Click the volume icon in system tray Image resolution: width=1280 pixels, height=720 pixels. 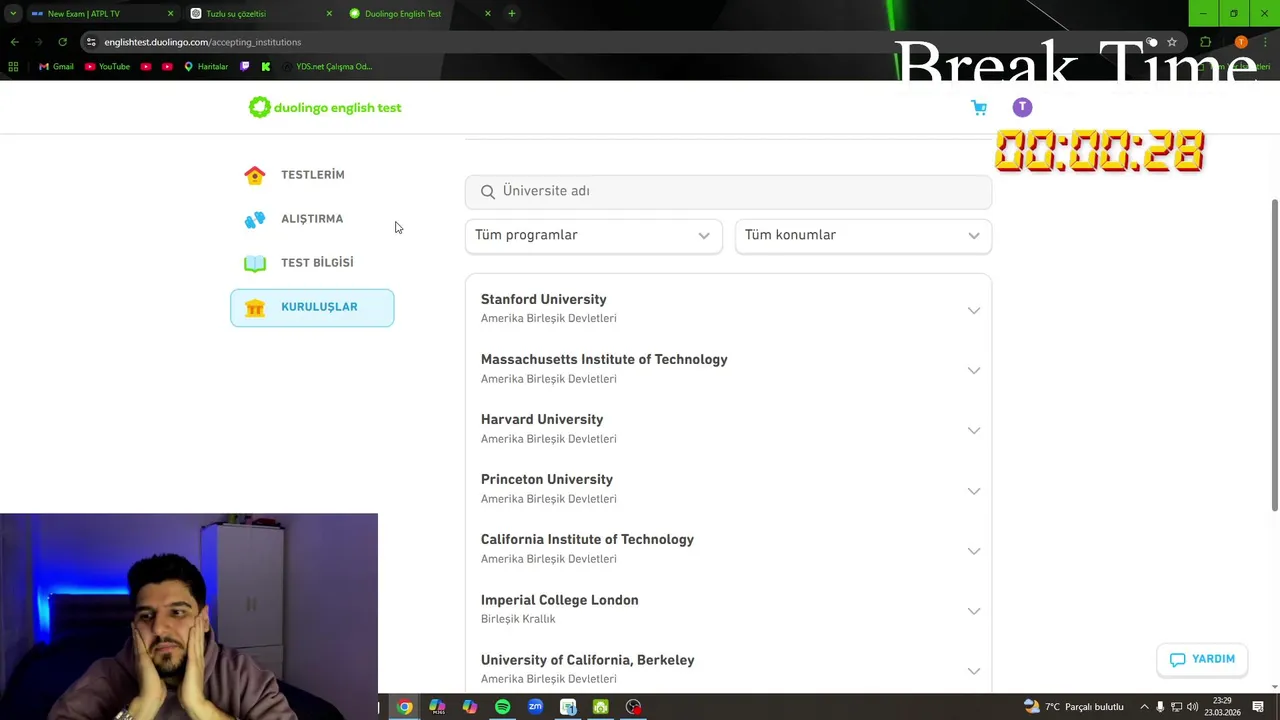pos(1192,707)
